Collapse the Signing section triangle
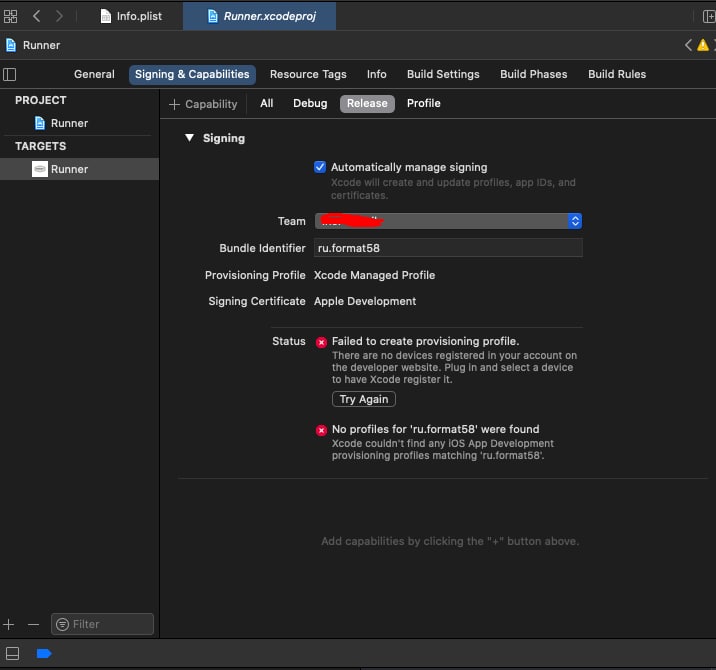716x670 pixels. (x=190, y=138)
